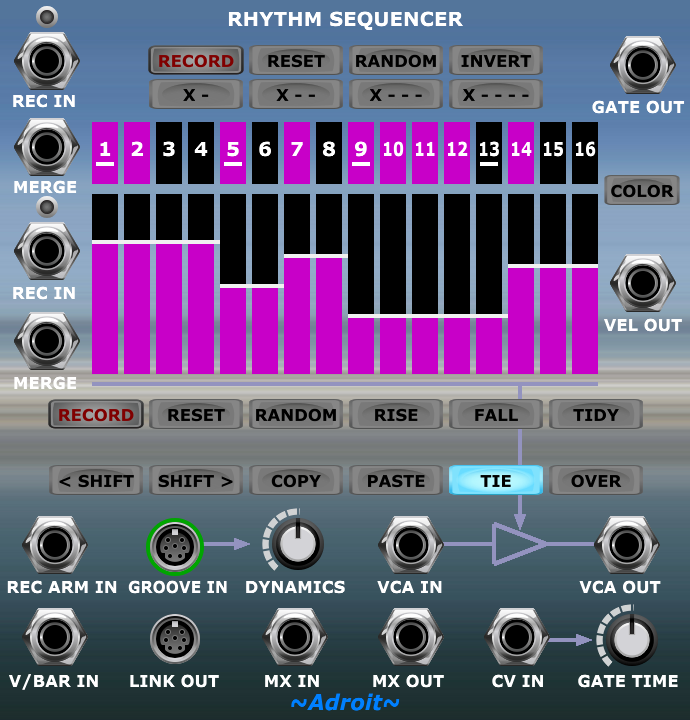This screenshot has width=690, height=720.
Task: Toggle step 3 gate
Action: point(169,153)
